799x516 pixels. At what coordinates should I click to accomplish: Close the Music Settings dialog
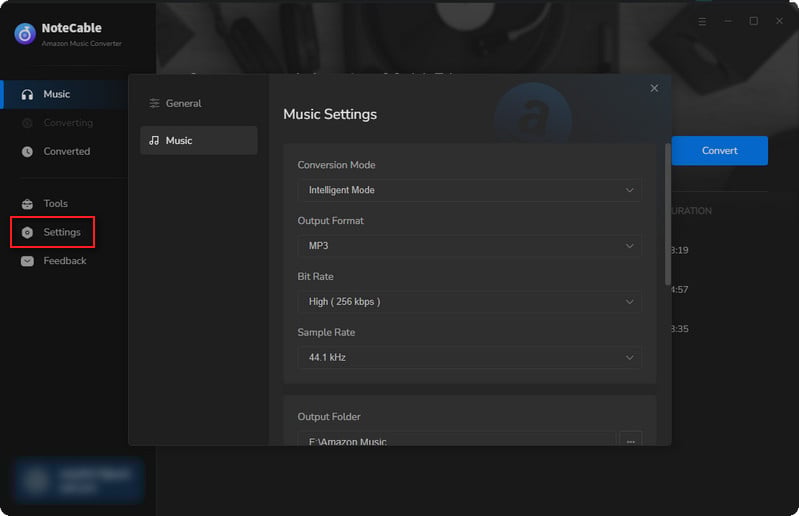click(x=654, y=88)
